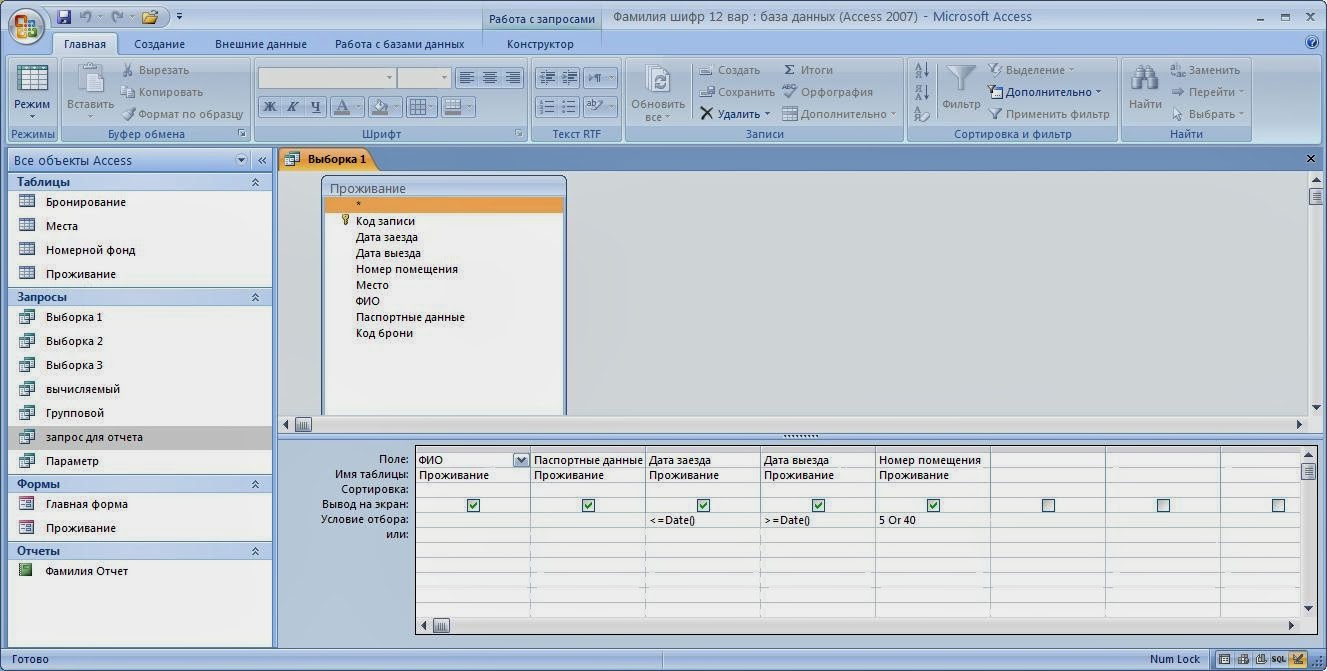
Task: Click the font color A swatch
Action: (342, 107)
